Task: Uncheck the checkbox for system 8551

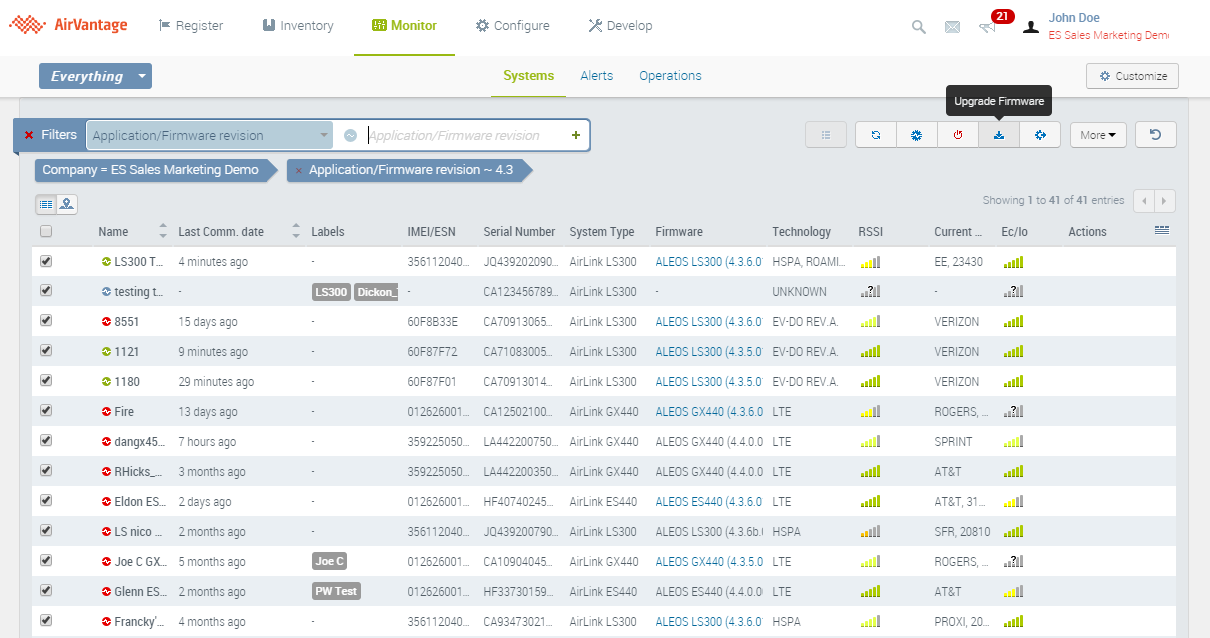Action: pyautogui.click(x=46, y=321)
